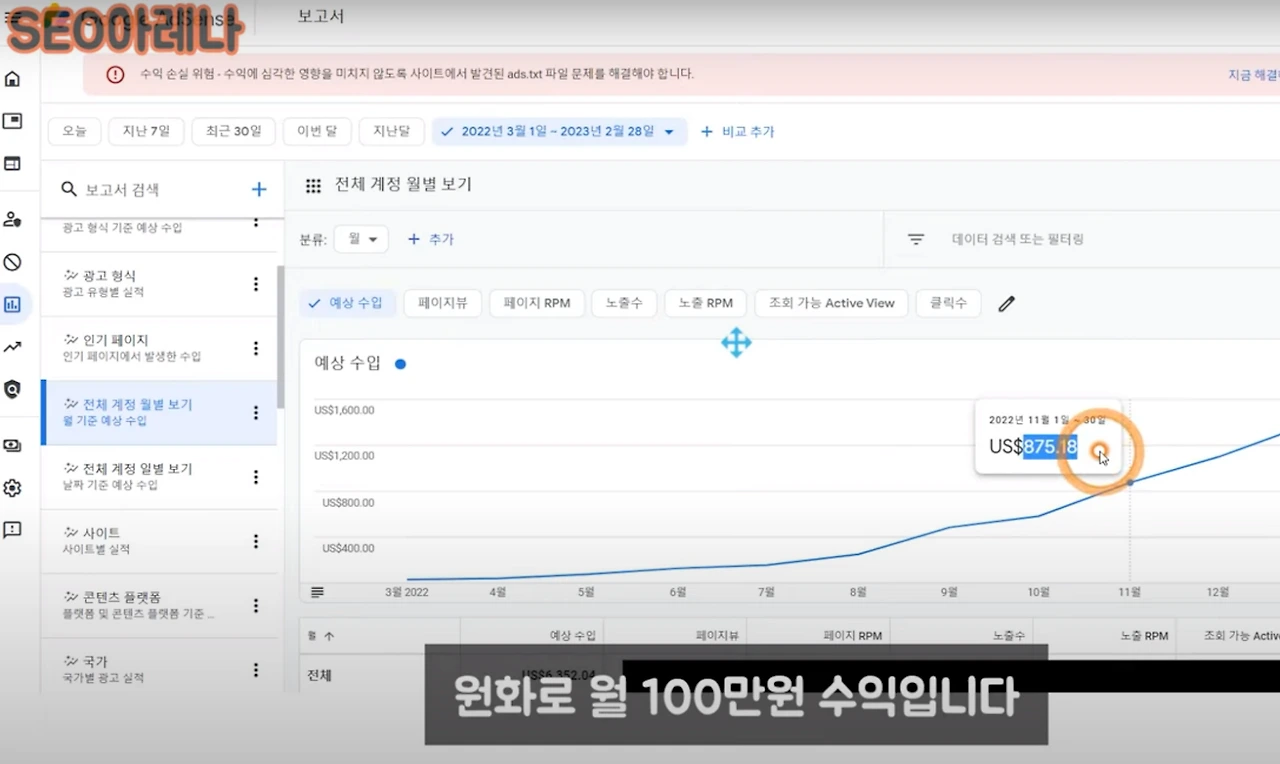Open more options for 전체 계정 월별 보기
The height and width of the screenshot is (764, 1280).
pyautogui.click(x=256, y=412)
